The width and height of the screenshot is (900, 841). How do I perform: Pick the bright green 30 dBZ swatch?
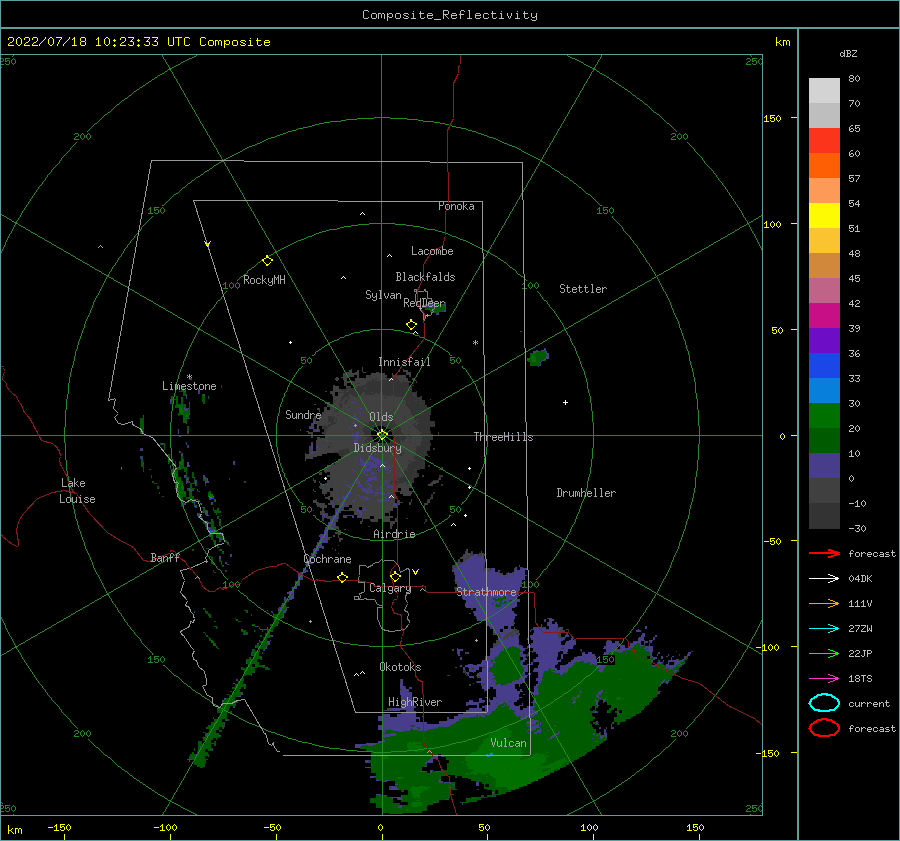(x=824, y=415)
